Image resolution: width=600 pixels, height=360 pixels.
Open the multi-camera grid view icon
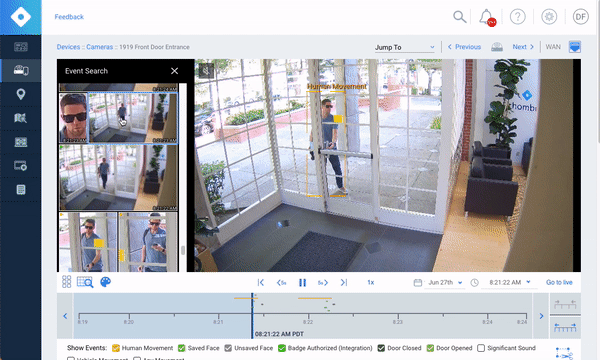[x=67, y=282]
